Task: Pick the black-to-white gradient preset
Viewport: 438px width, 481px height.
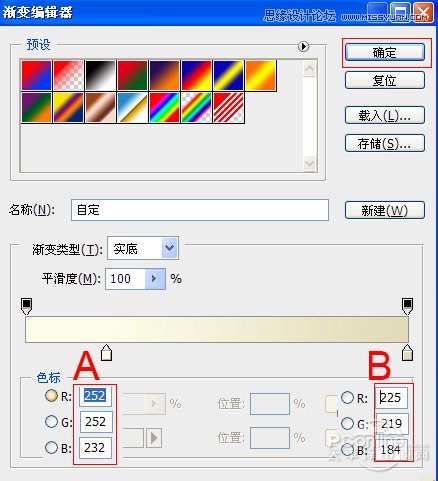Action: point(101,75)
